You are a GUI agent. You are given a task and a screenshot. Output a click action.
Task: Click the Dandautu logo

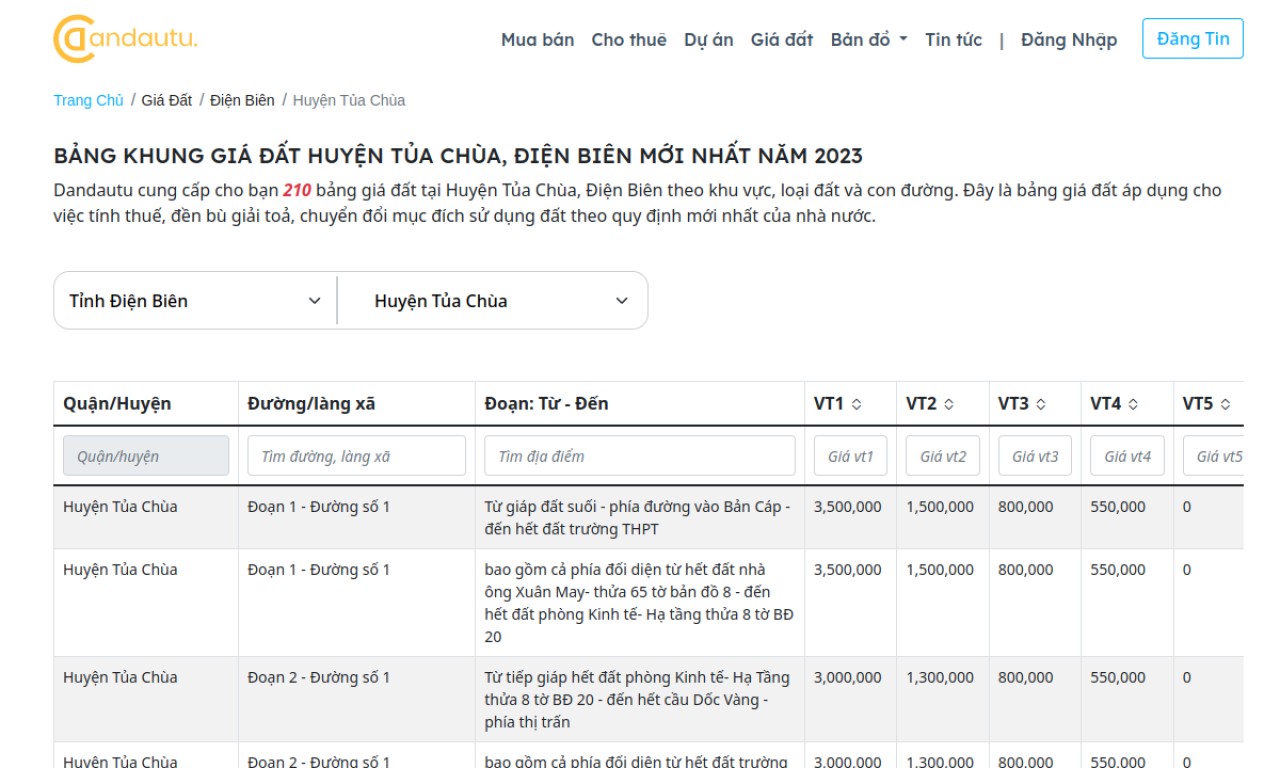125,39
